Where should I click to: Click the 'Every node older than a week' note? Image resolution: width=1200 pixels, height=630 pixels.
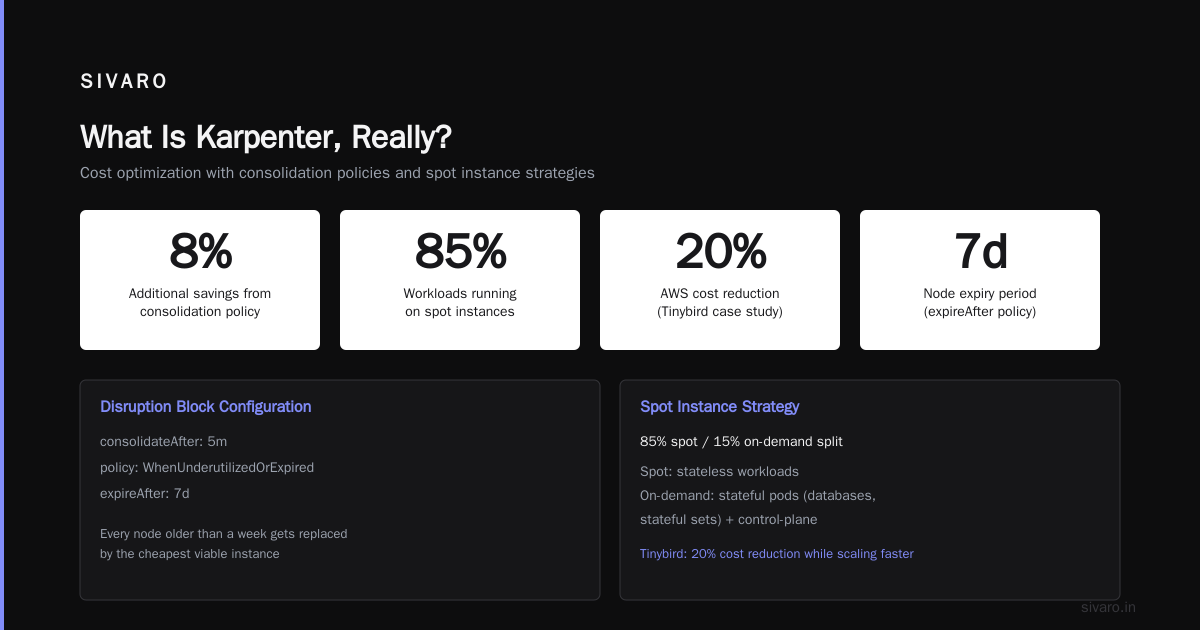pos(224,543)
